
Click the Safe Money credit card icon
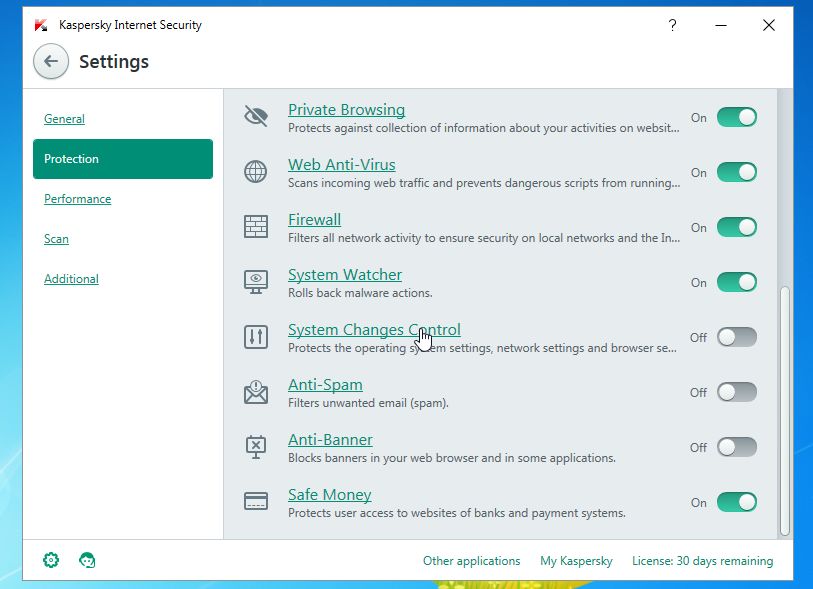[256, 502]
